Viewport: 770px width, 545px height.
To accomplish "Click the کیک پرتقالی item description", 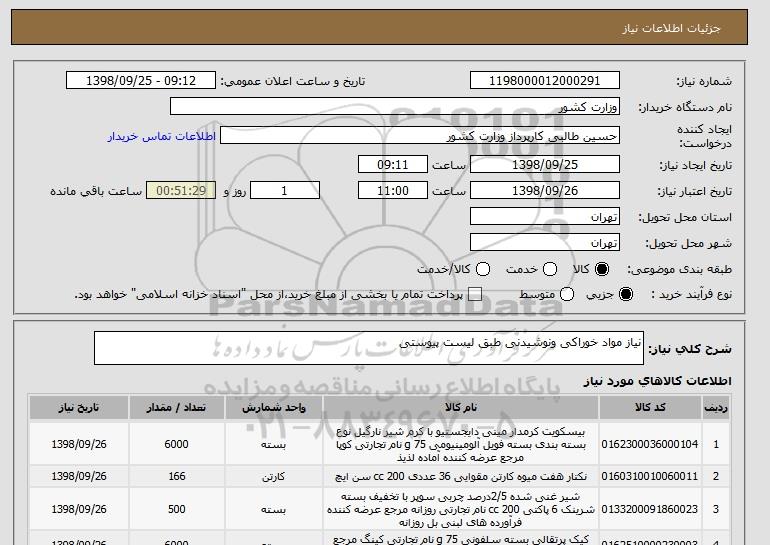I will (461, 540).
